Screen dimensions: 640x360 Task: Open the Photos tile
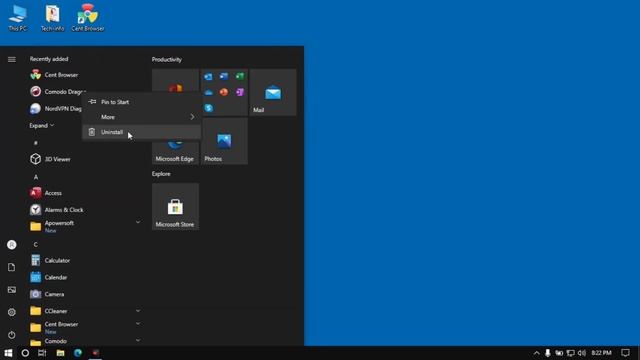click(x=224, y=141)
